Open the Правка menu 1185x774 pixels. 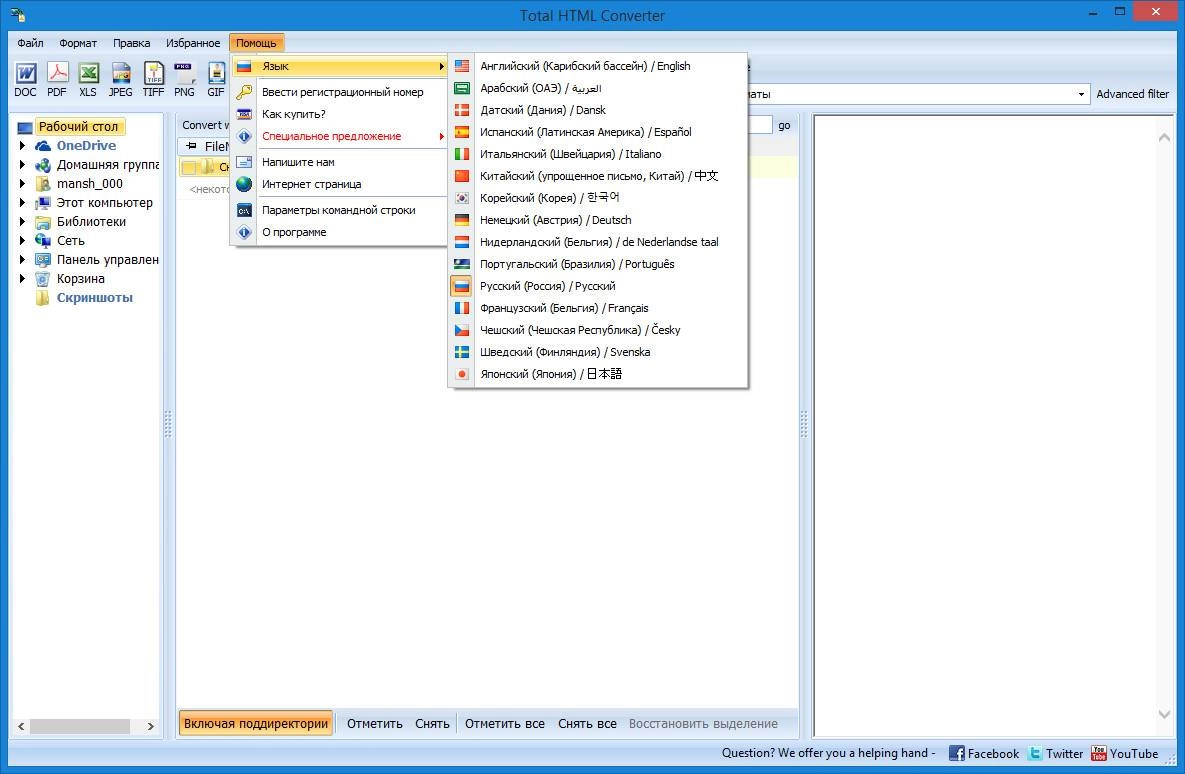pos(131,43)
